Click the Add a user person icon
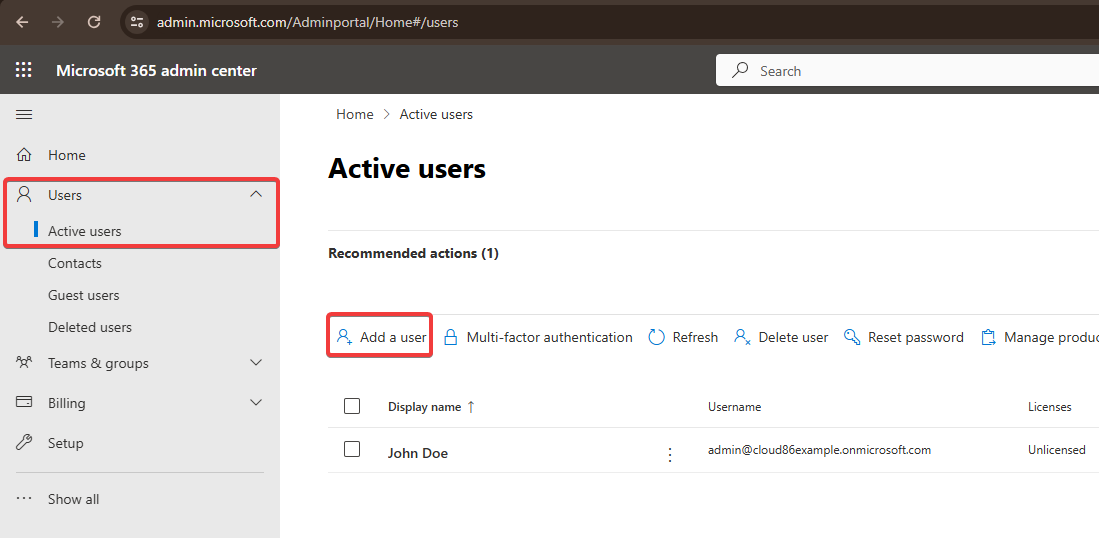This screenshot has height=538, width=1099. 344,337
